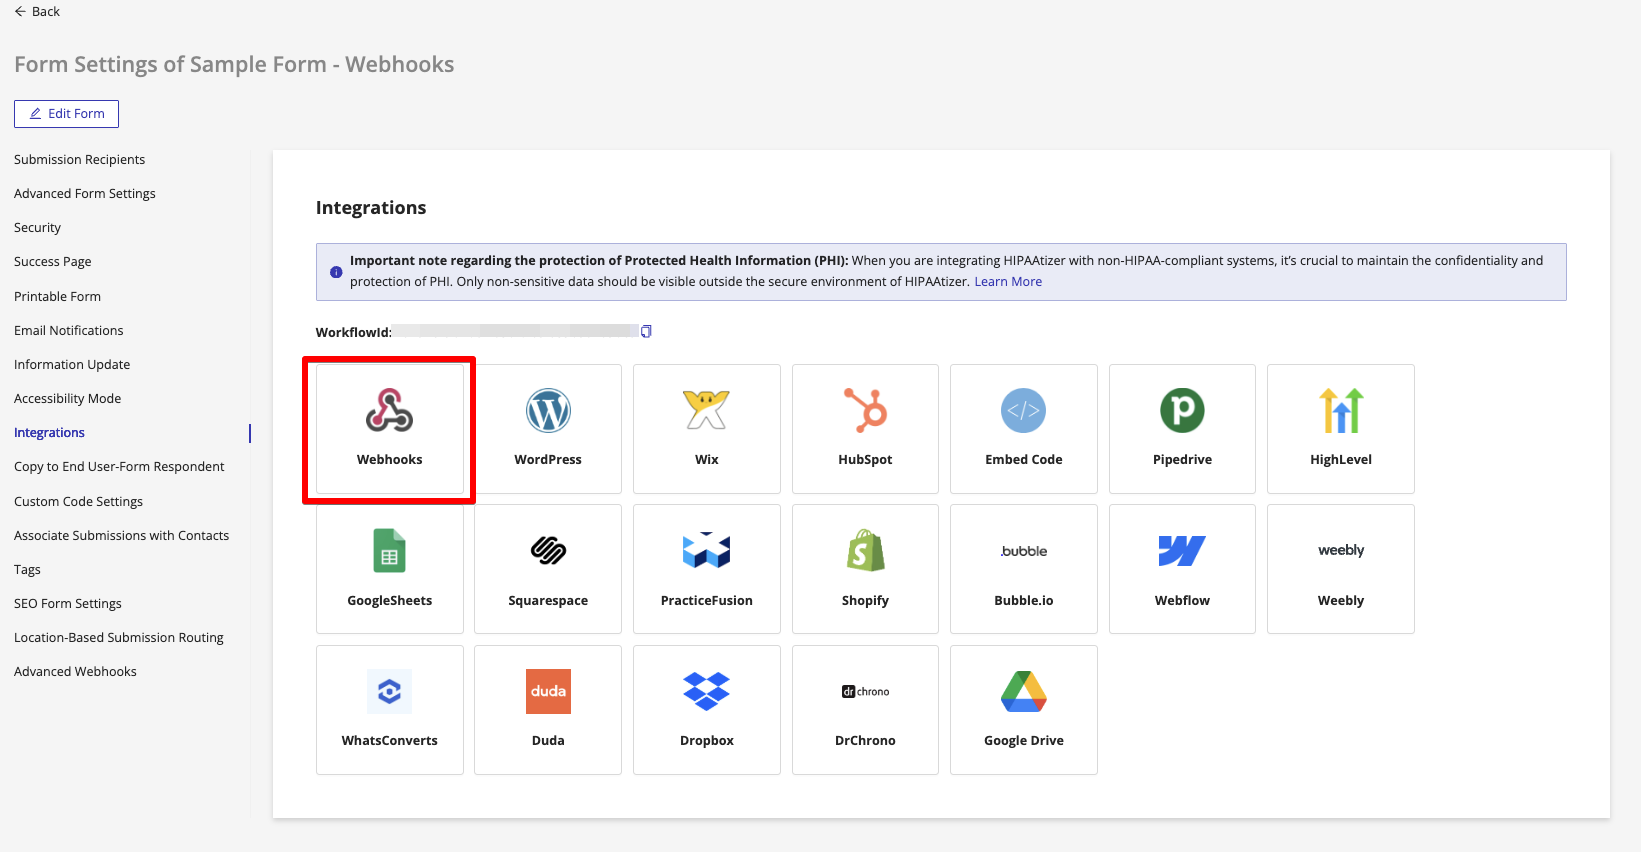Go back using the Back link
This screenshot has height=852, width=1641.
point(37,12)
